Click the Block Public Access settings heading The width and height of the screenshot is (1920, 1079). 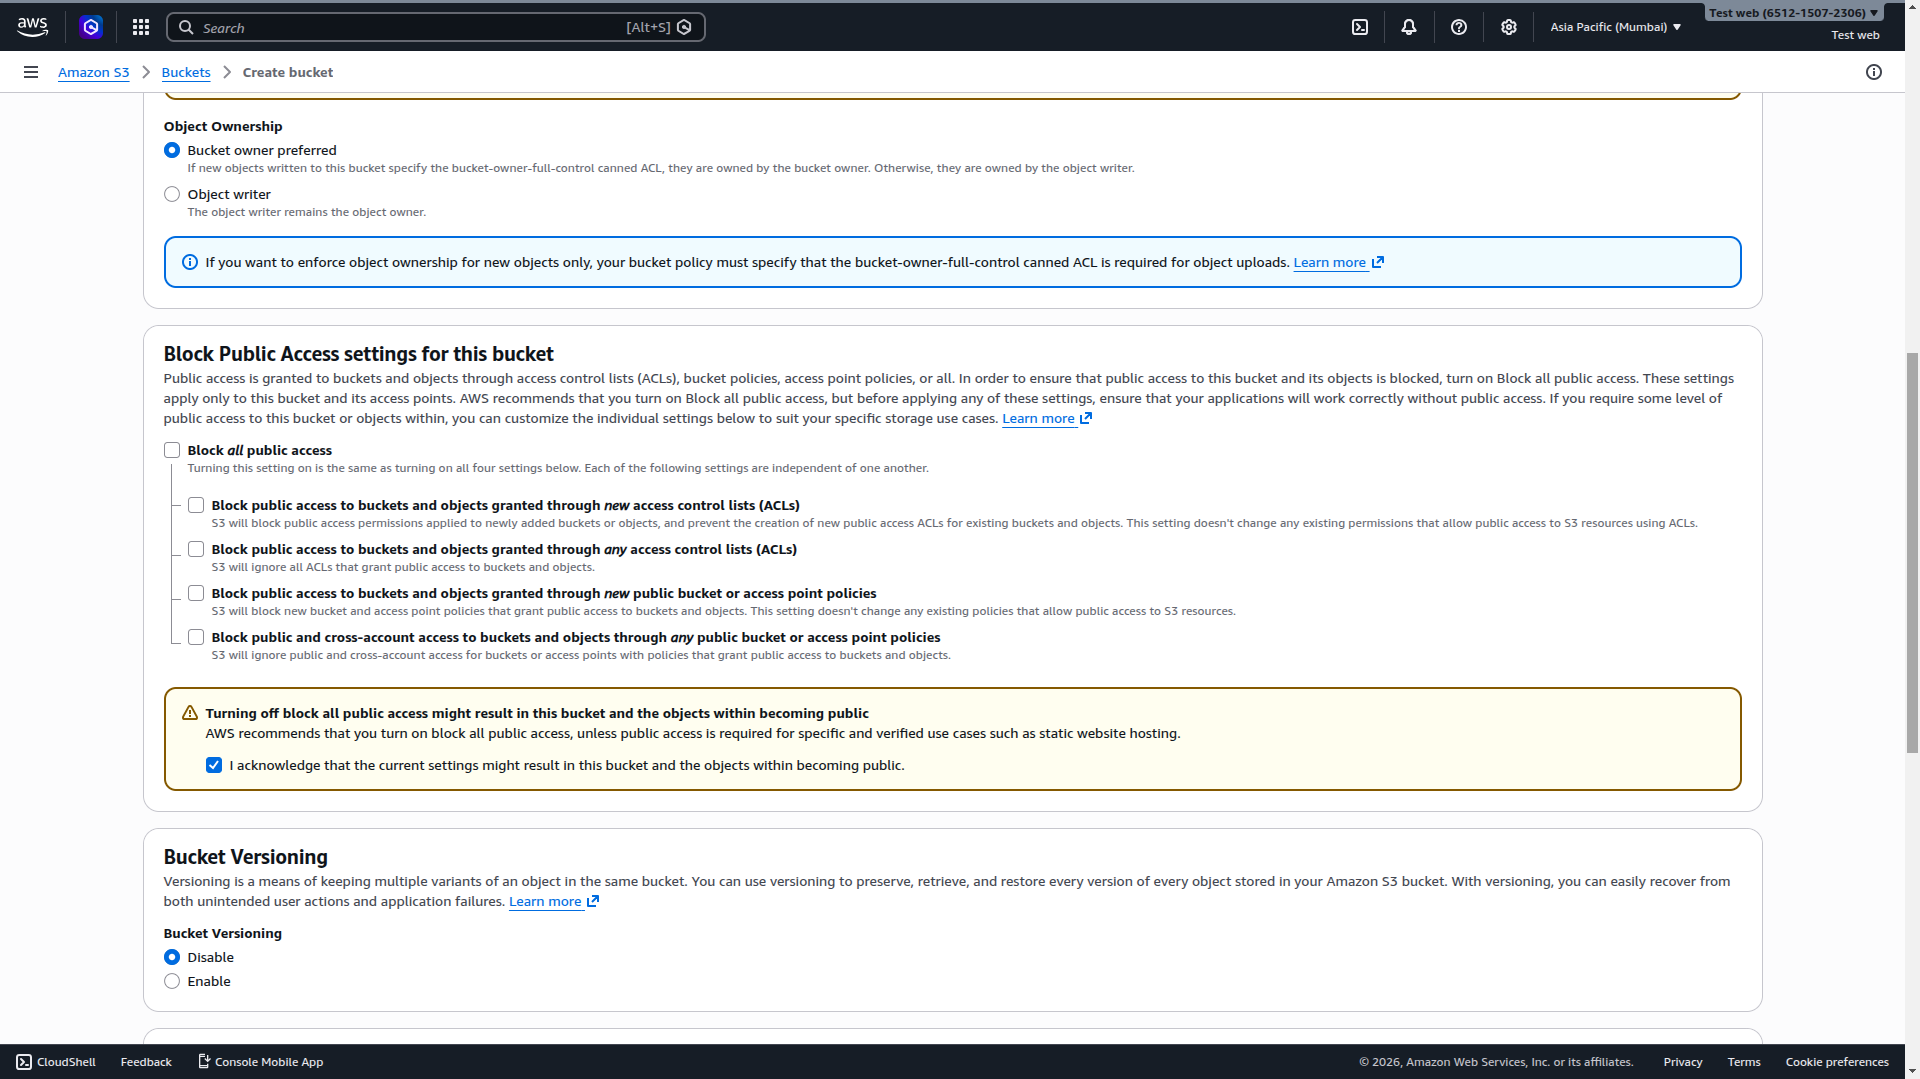358,354
